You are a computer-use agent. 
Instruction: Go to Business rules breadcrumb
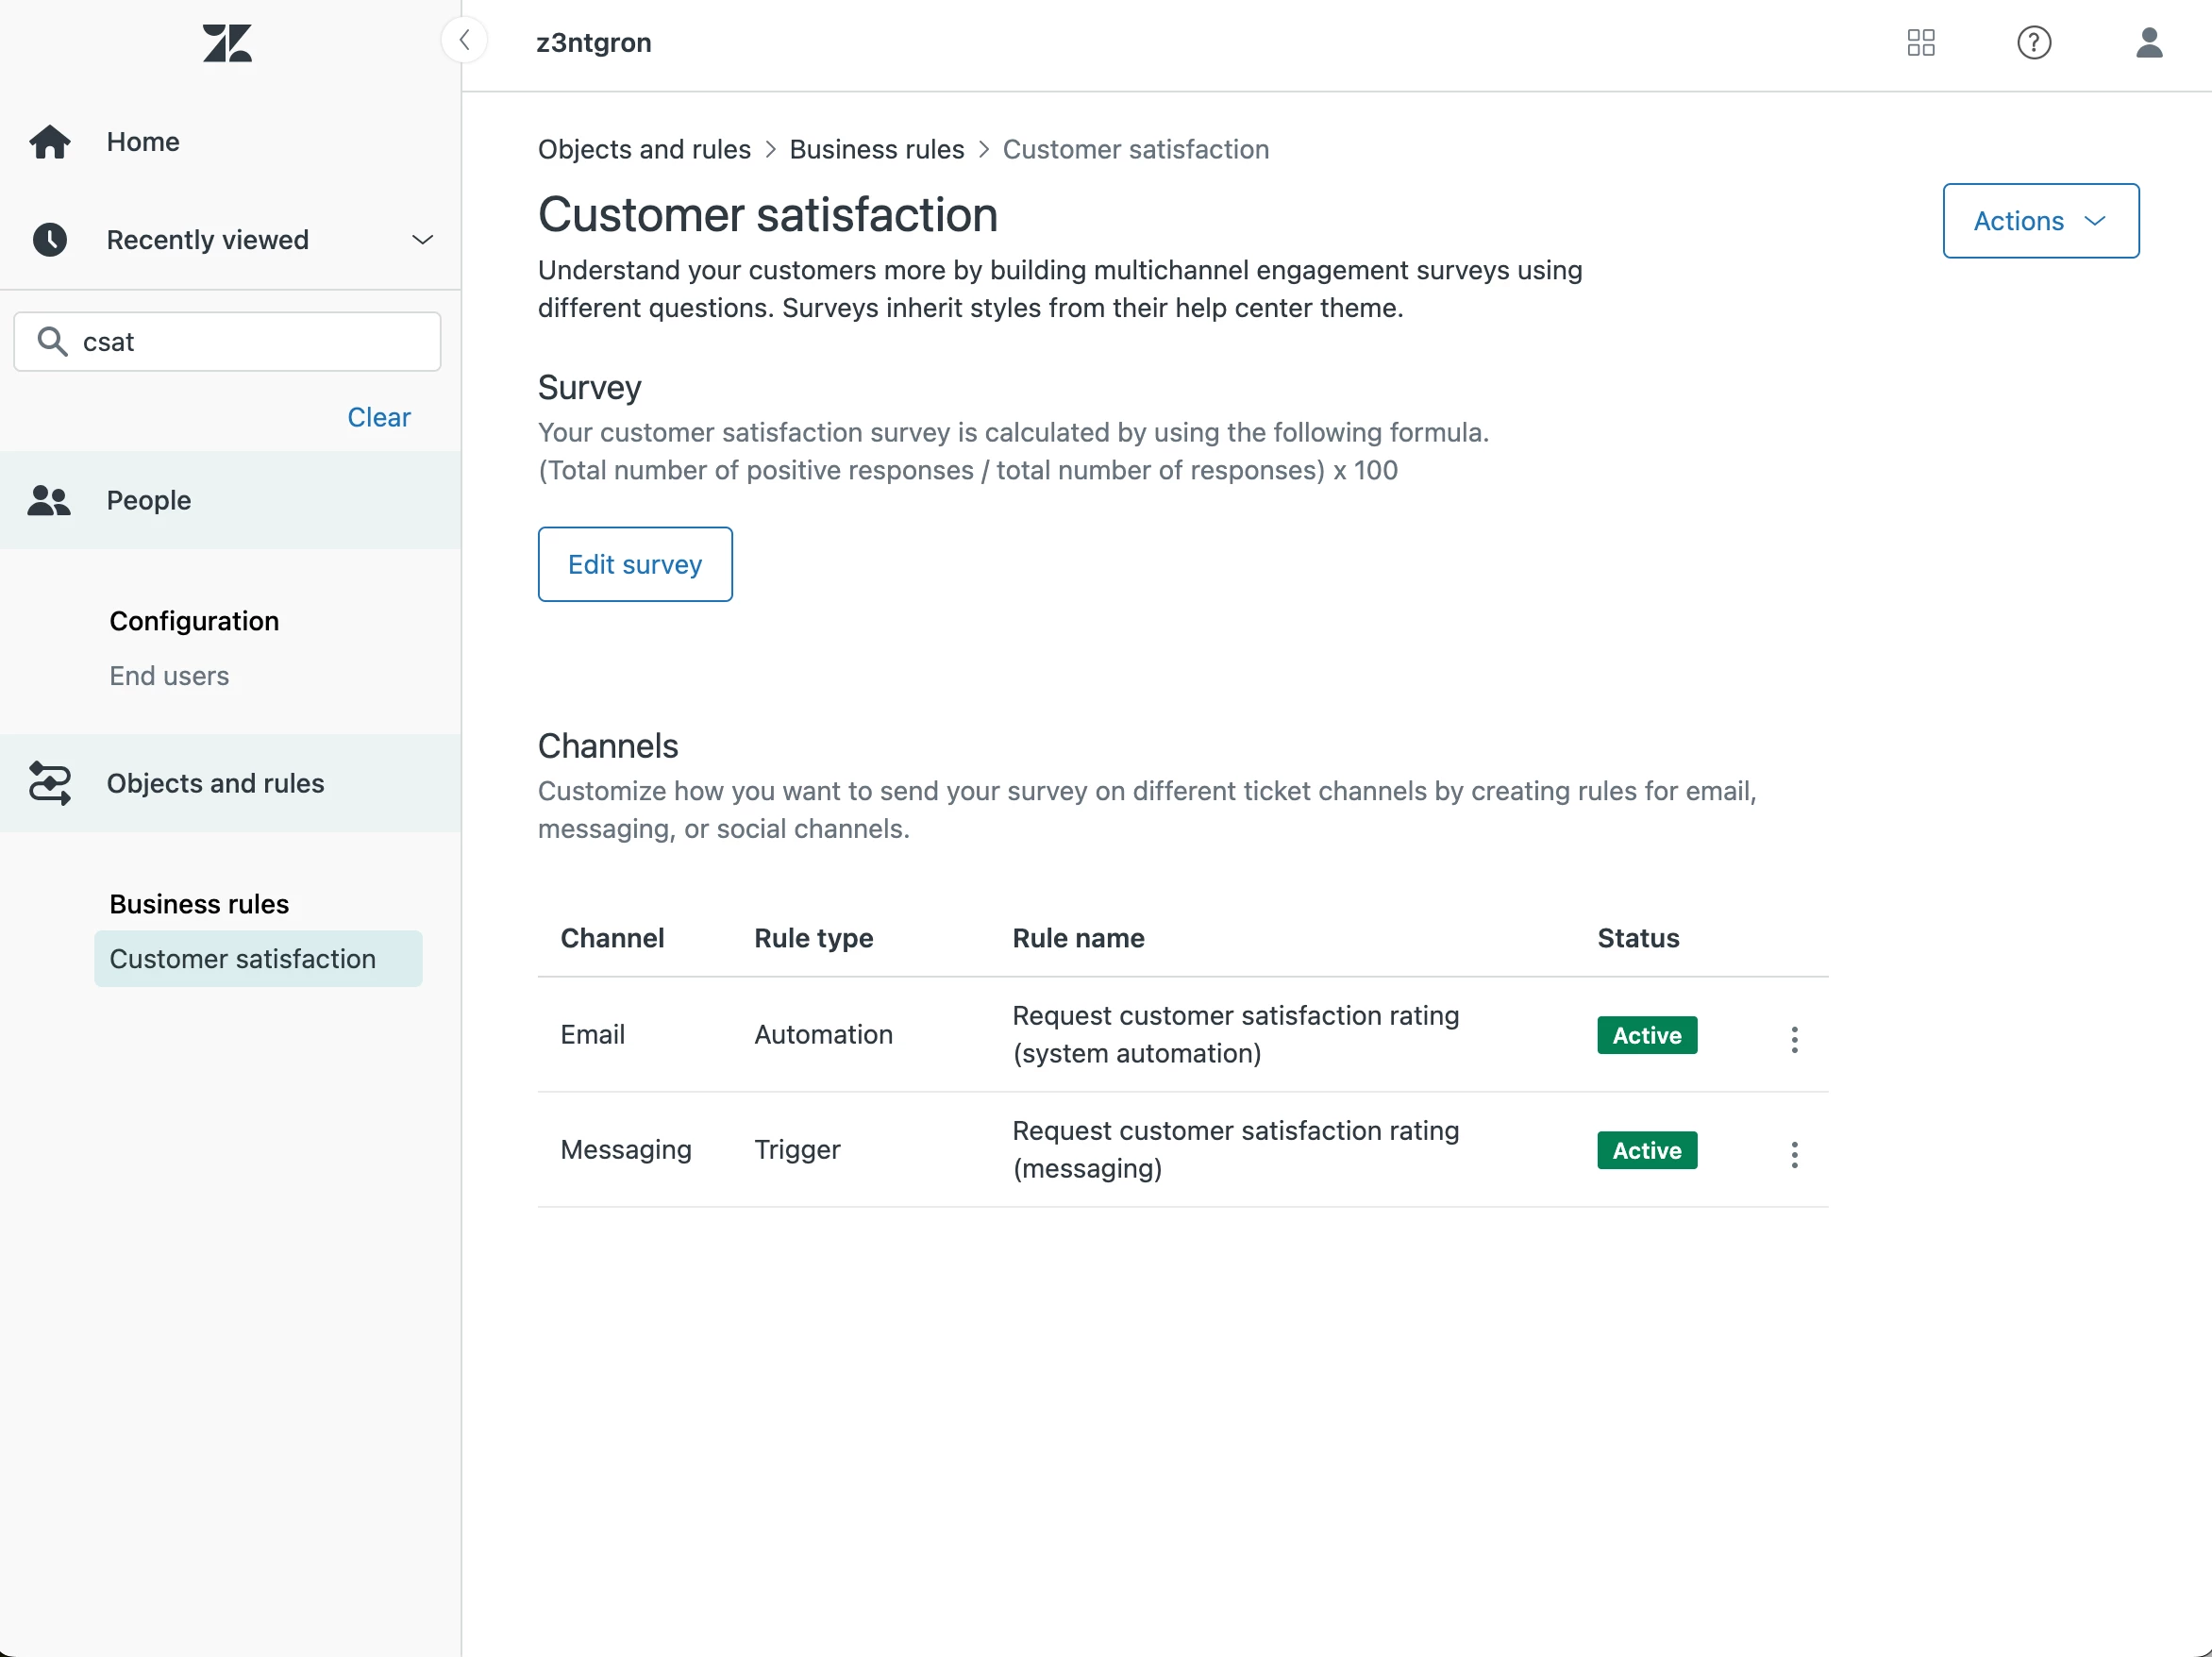click(876, 150)
